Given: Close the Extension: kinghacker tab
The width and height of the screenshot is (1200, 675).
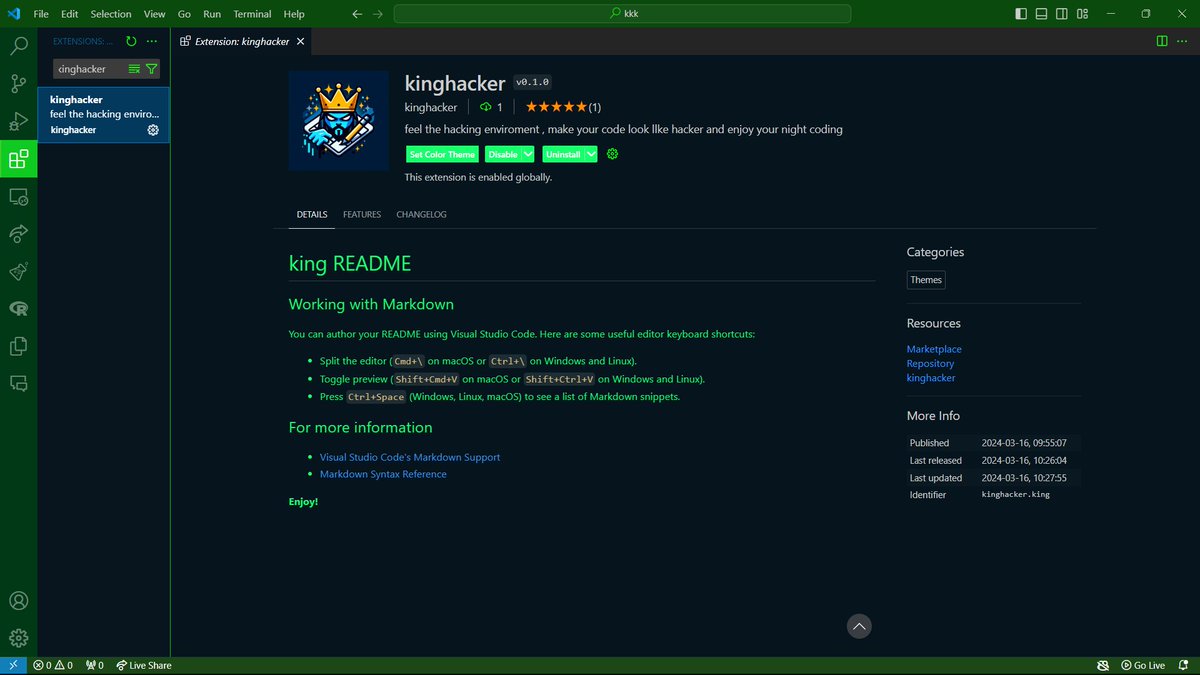Looking at the screenshot, I should (x=299, y=41).
